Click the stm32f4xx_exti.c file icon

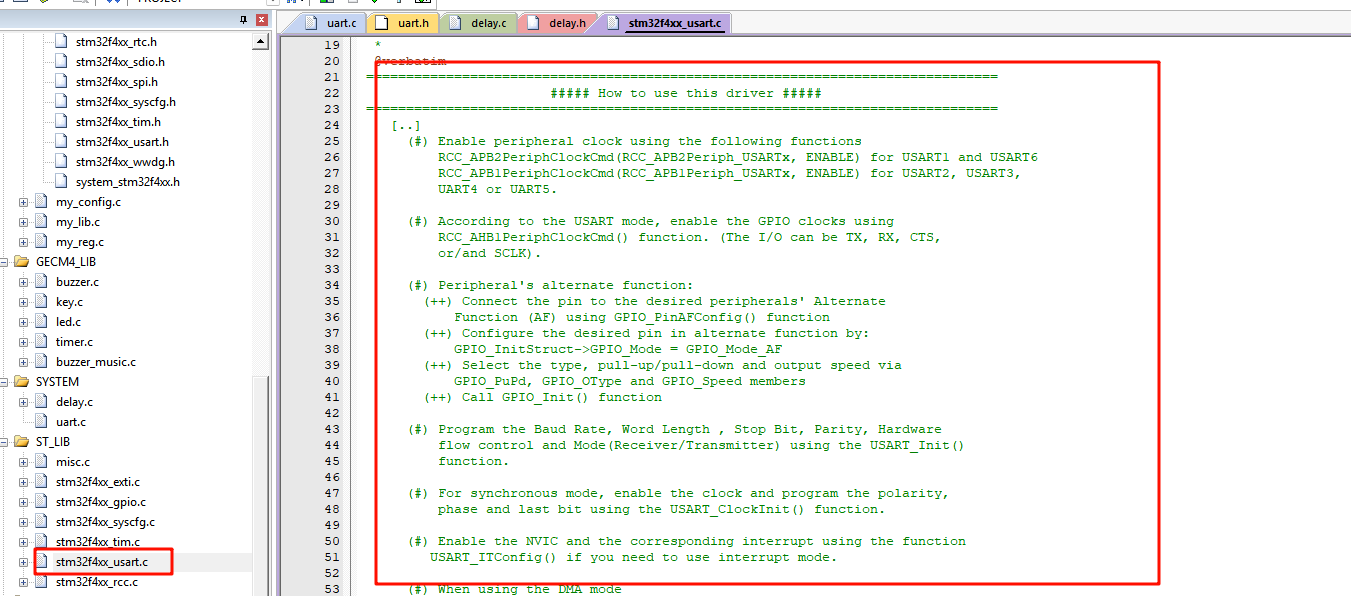pyautogui.click(x=41, y=482)
